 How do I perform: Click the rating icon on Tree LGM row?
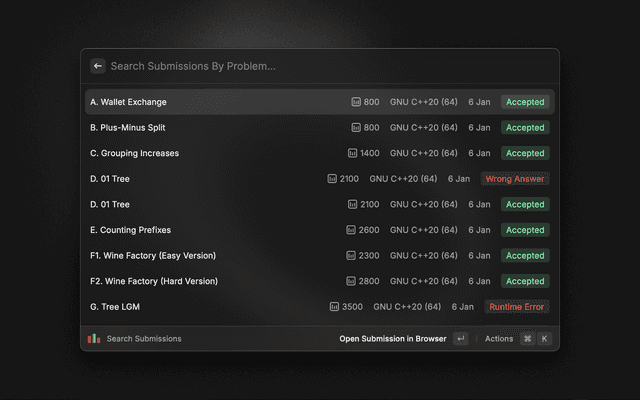click(x=334, y=307)
